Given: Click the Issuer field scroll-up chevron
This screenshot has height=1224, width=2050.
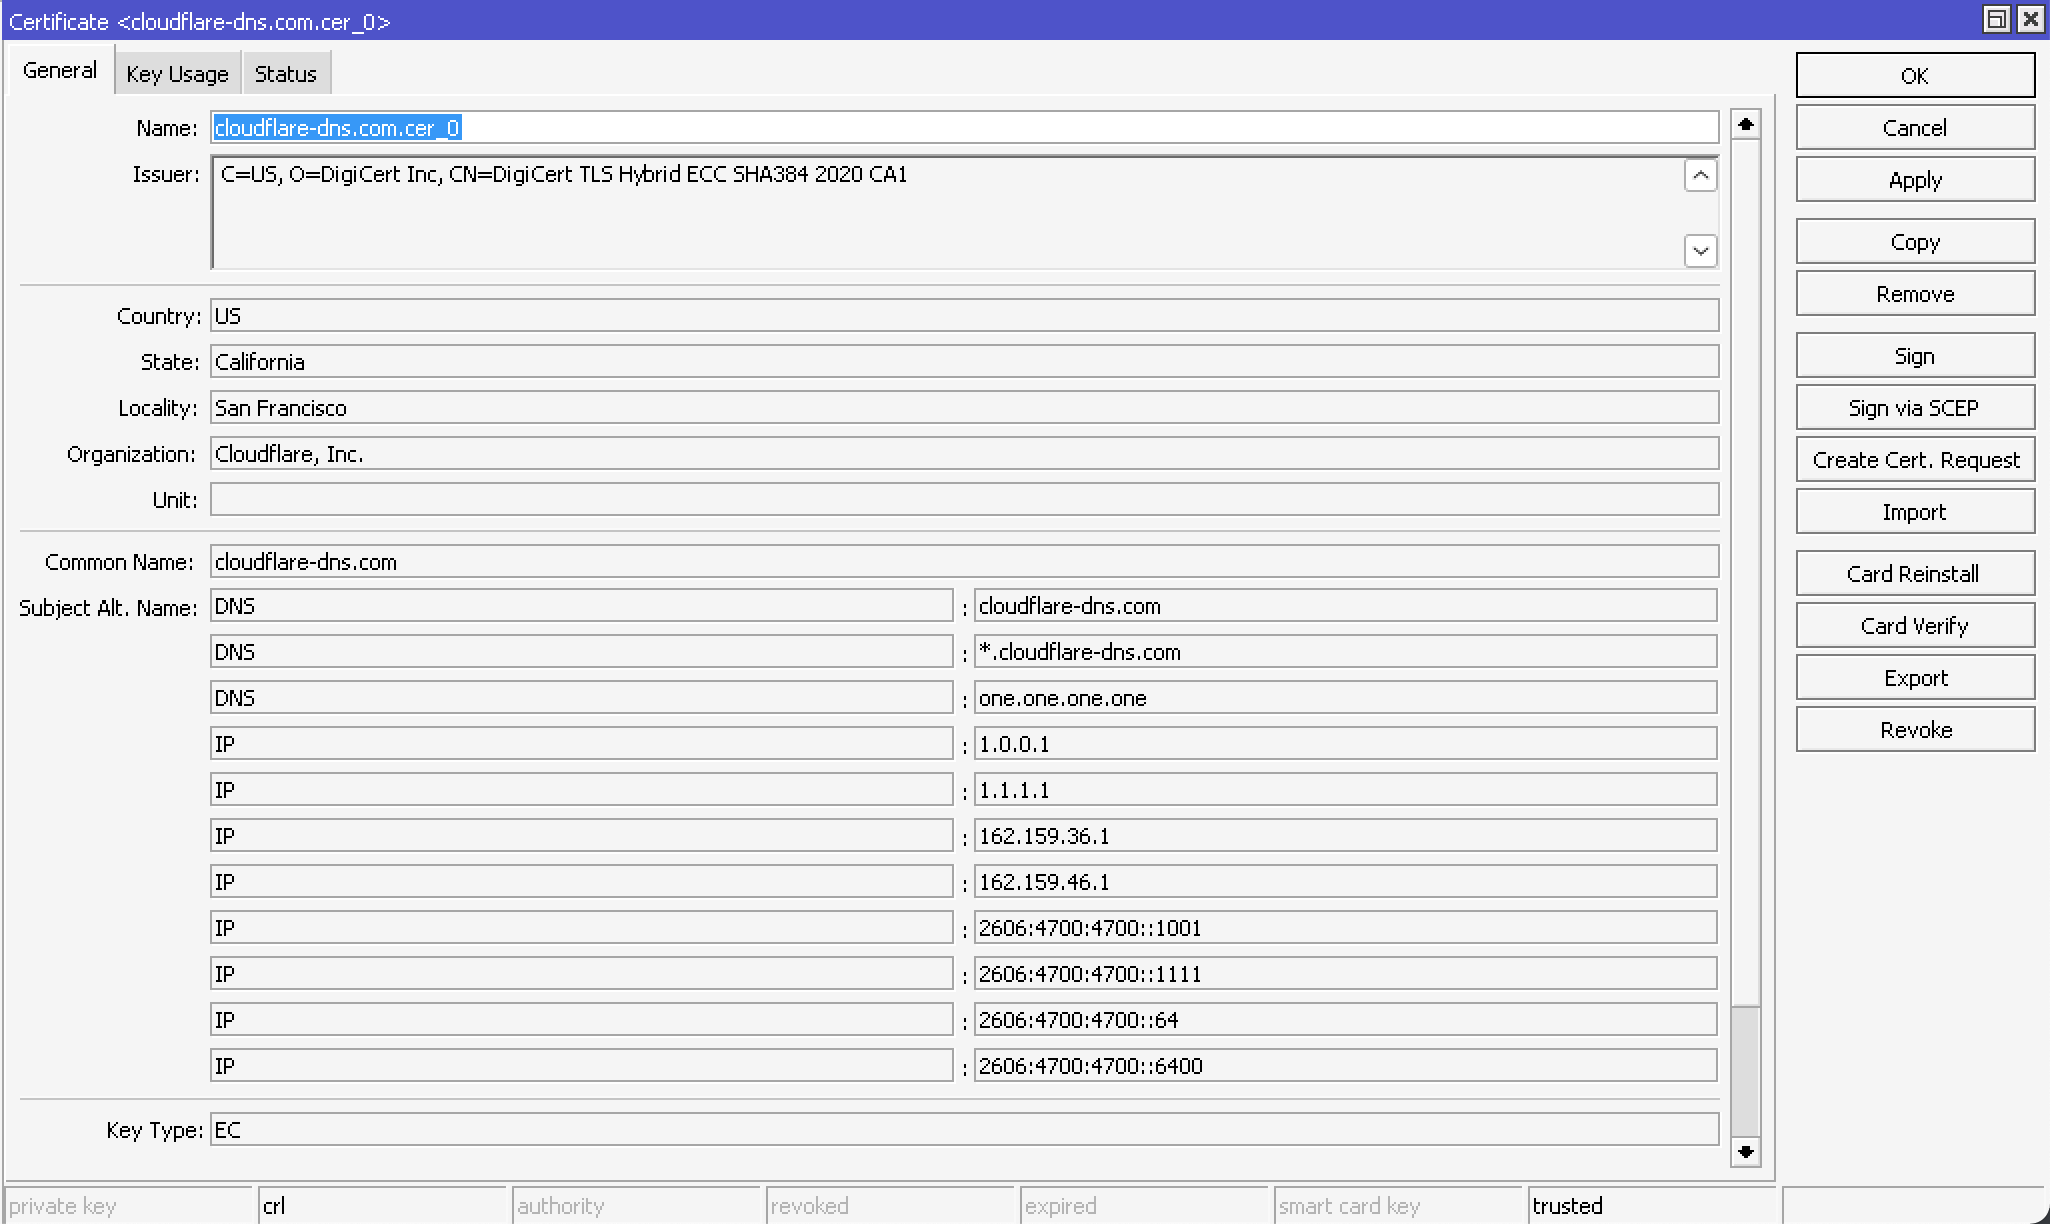Looking at the screenshot, I should click(1700, 176).
